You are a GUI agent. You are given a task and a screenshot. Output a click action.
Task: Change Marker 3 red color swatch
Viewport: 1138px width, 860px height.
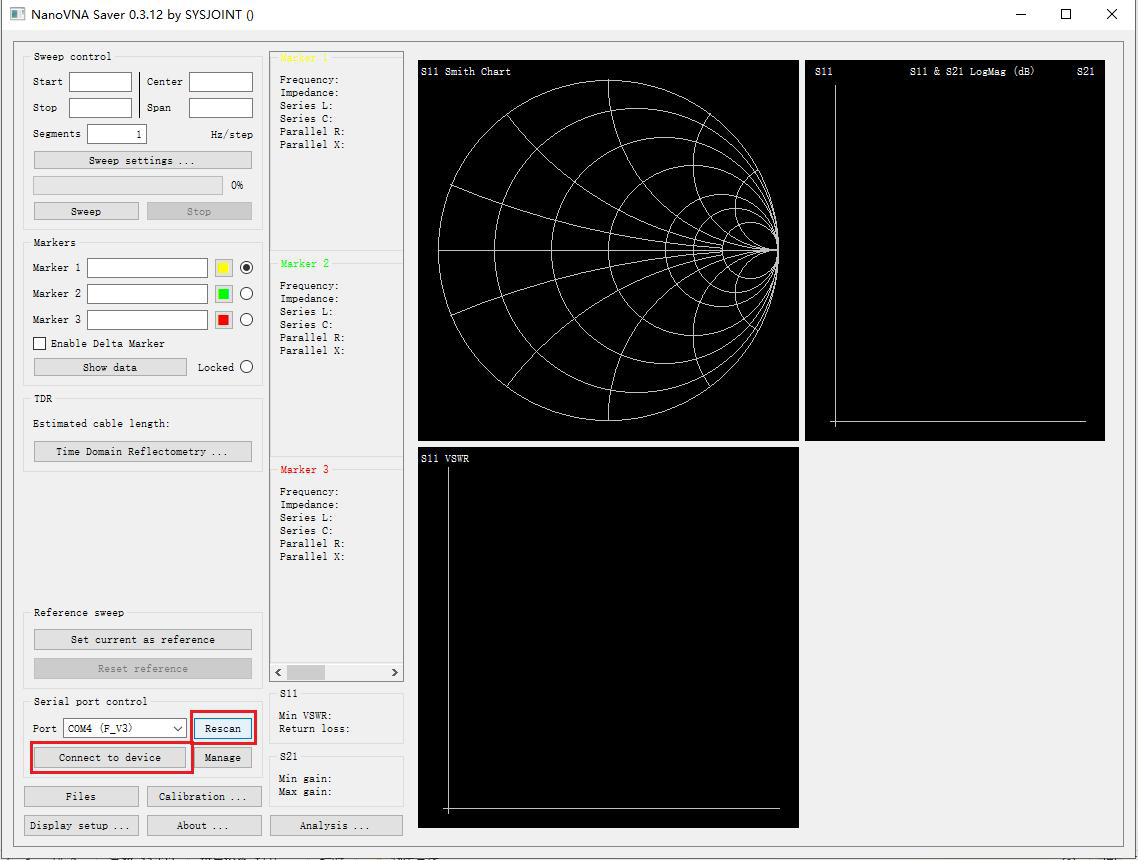222,319
